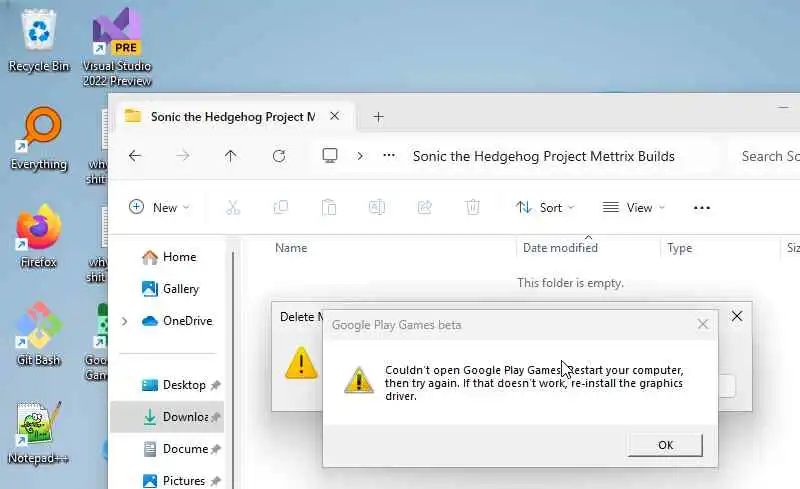This screenshot has height=489, width=800.
Task: Close the Delete dialog behind
Action: (x=737, y=316)
